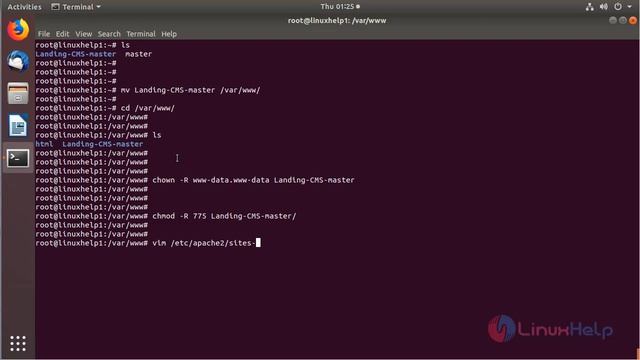This screenshot has height=360, width=640.
Task: Maximize the terminal window
Action: pyautogui.click(x=623, y=20)
